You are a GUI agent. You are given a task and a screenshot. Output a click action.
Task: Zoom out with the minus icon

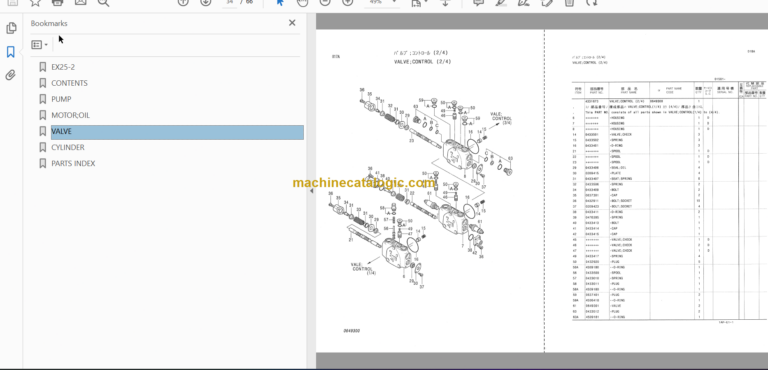click(x=325, y=2)
